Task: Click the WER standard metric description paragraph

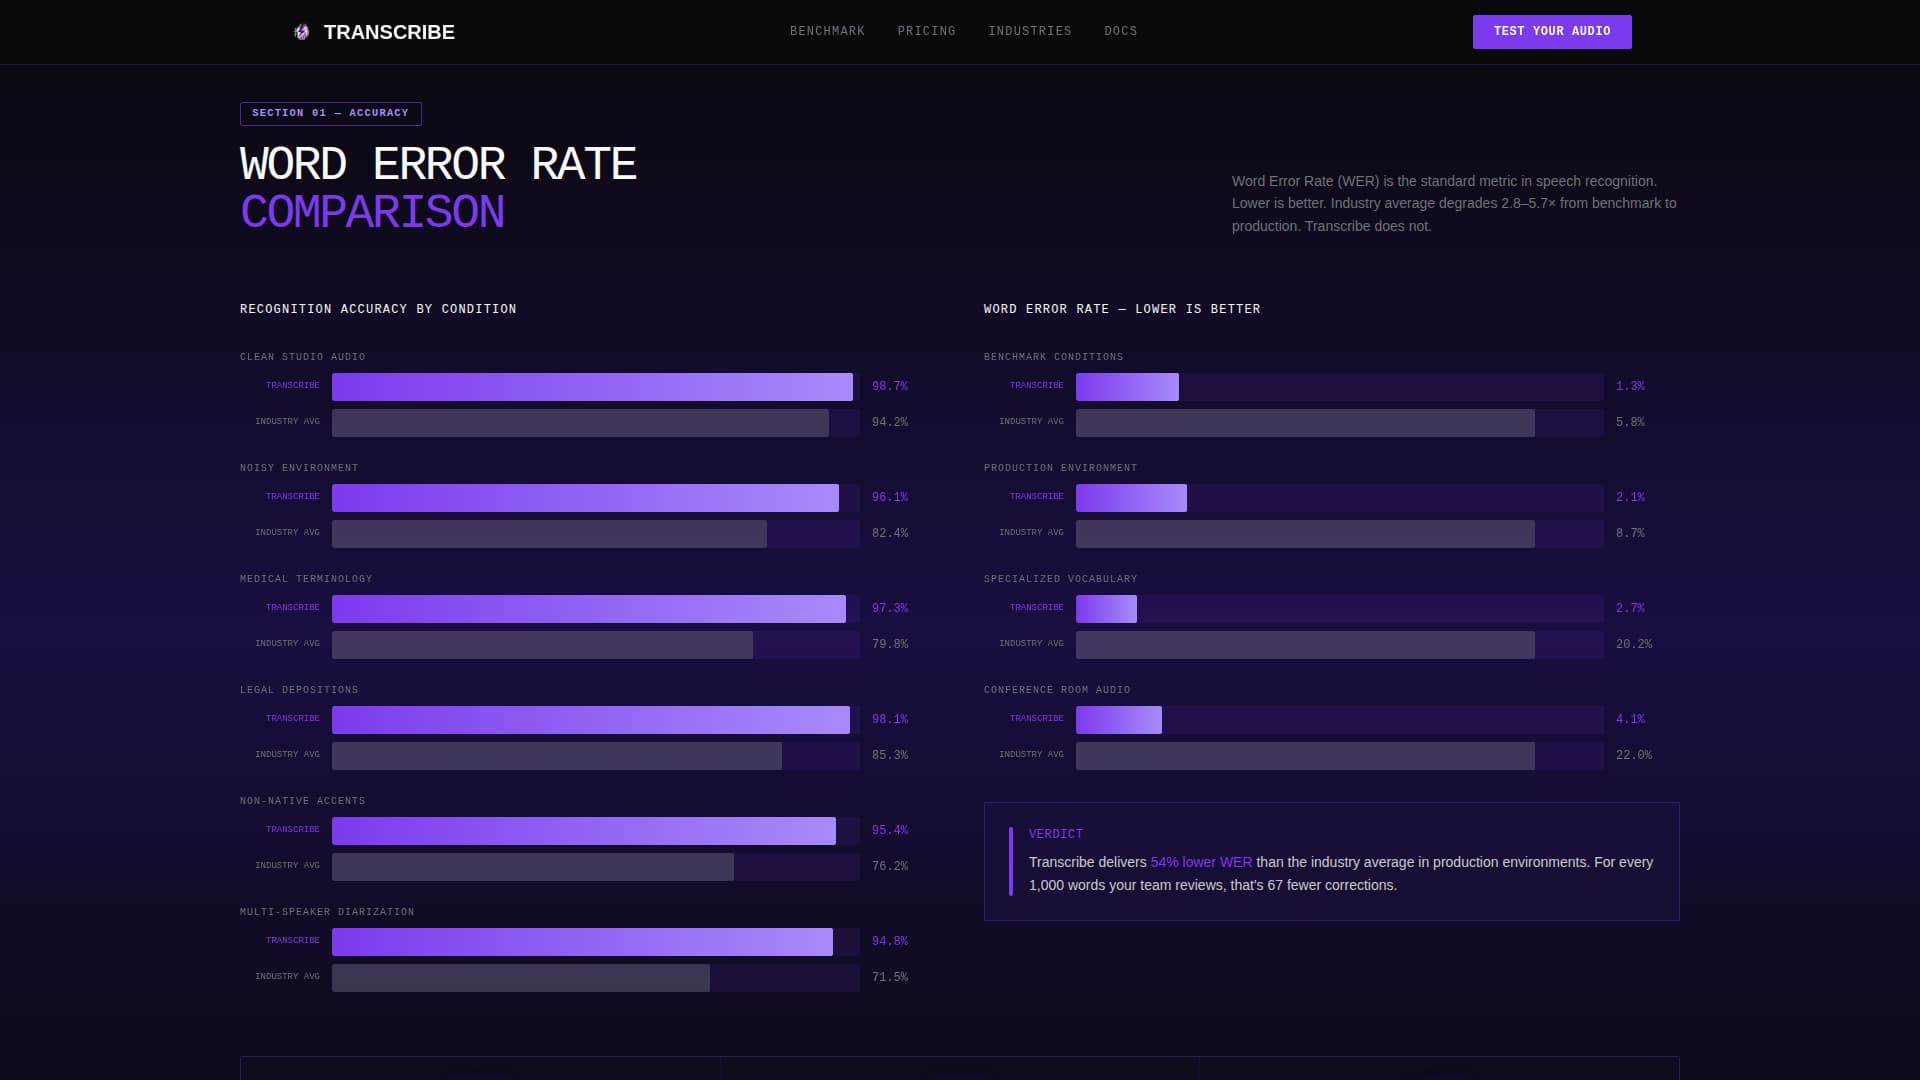Action: coord(1454,203)
